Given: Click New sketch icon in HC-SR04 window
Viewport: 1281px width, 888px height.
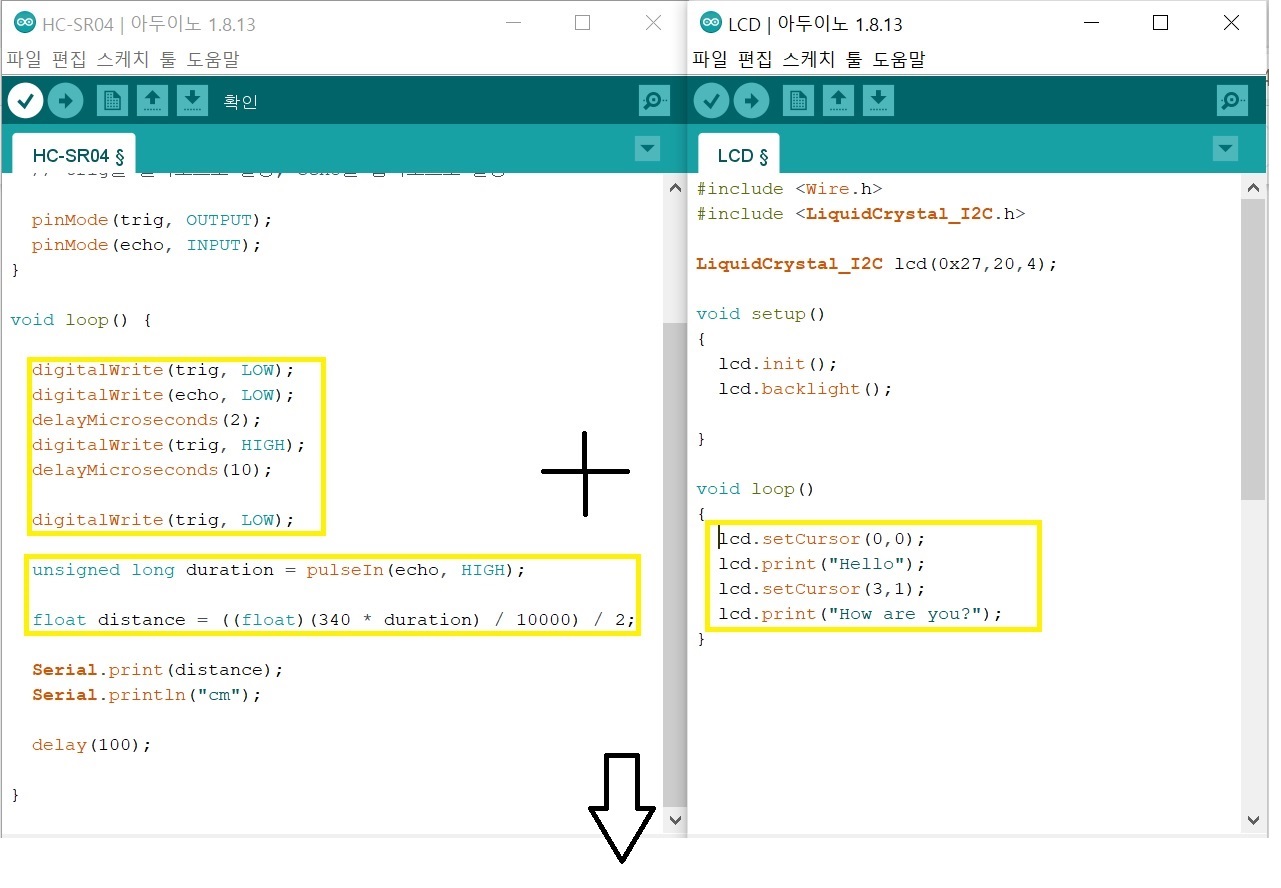Looking at the screenshot, I should coord(112,100).
